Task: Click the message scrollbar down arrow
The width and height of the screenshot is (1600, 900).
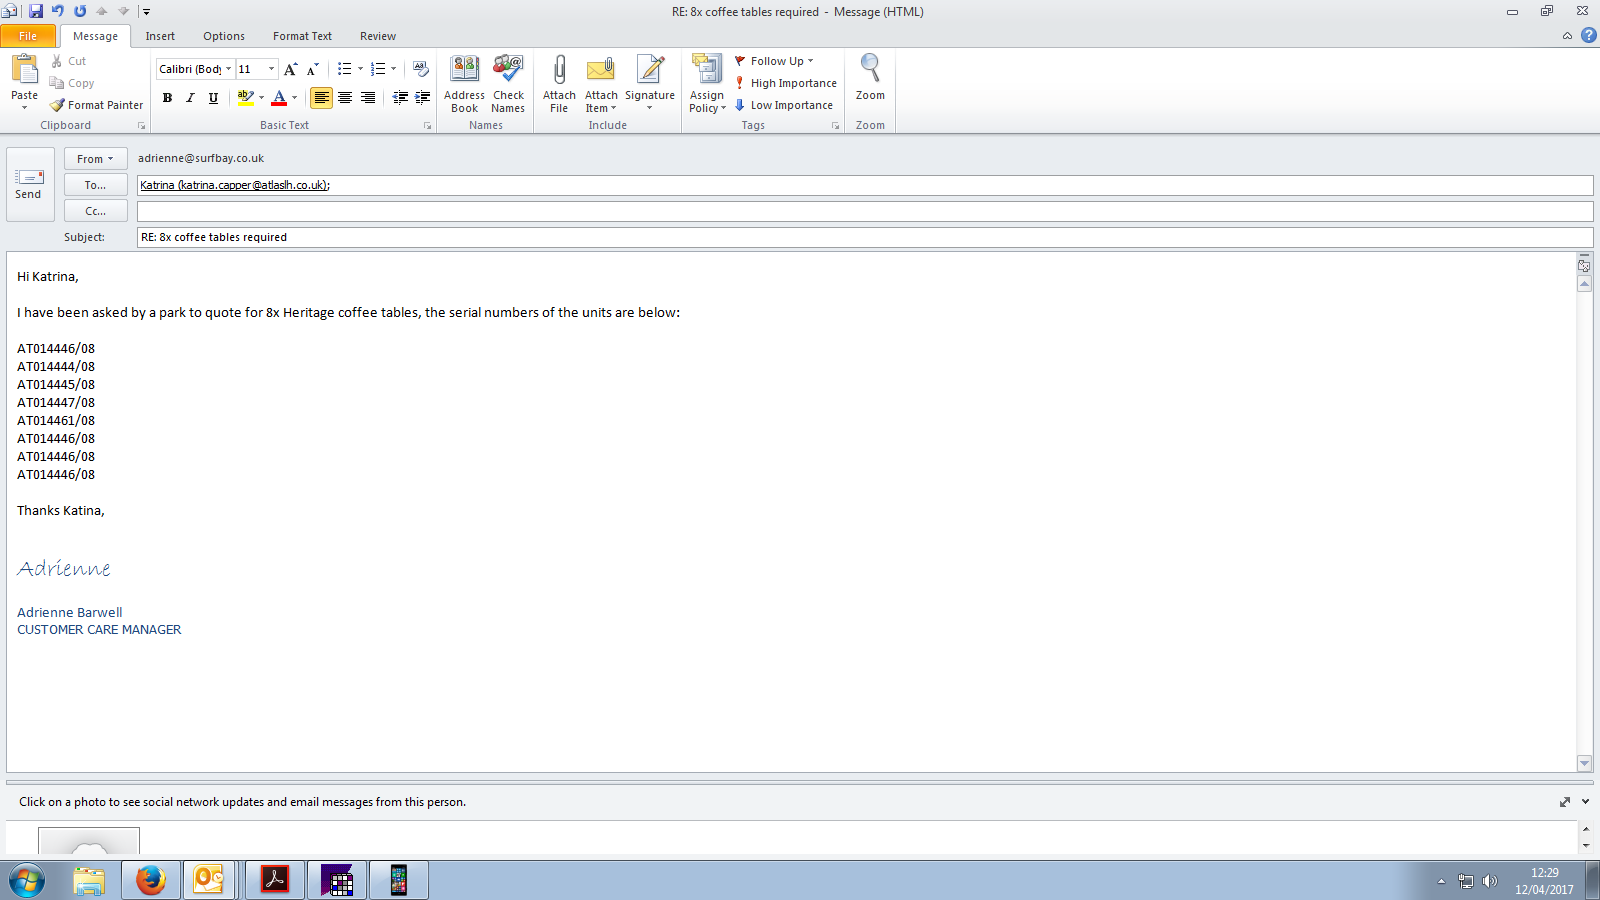Action: coord(1584,763)
